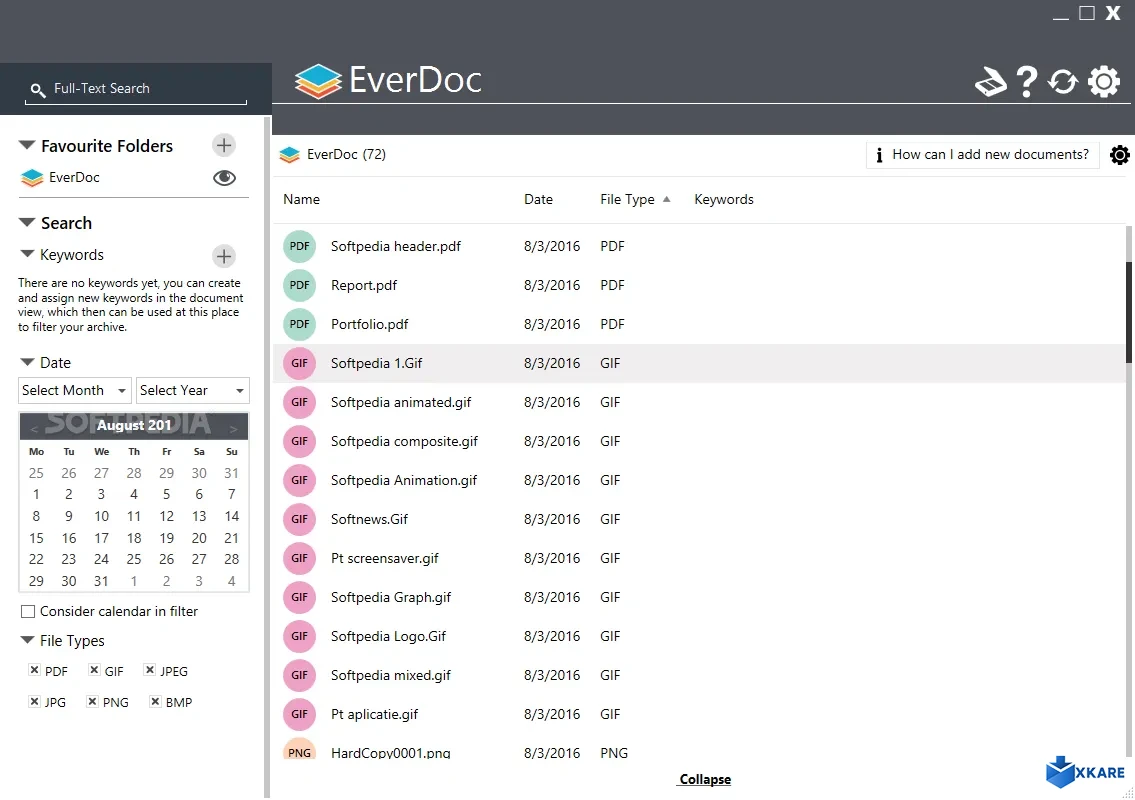1135x800 pixels.
Task: Open folder settings gear beside add documents hint
Action: click(x=1120, y=155)
